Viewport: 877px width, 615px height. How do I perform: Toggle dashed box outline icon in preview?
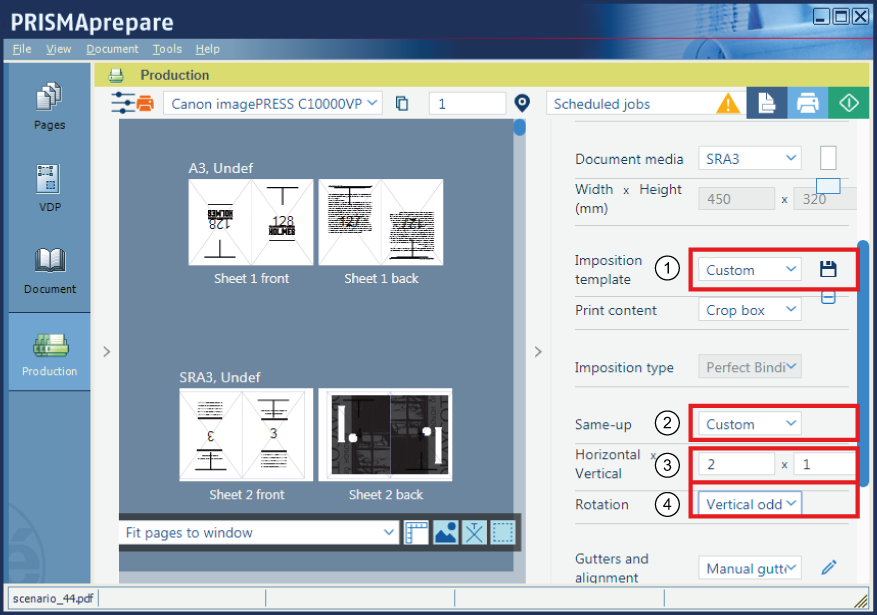503,533
